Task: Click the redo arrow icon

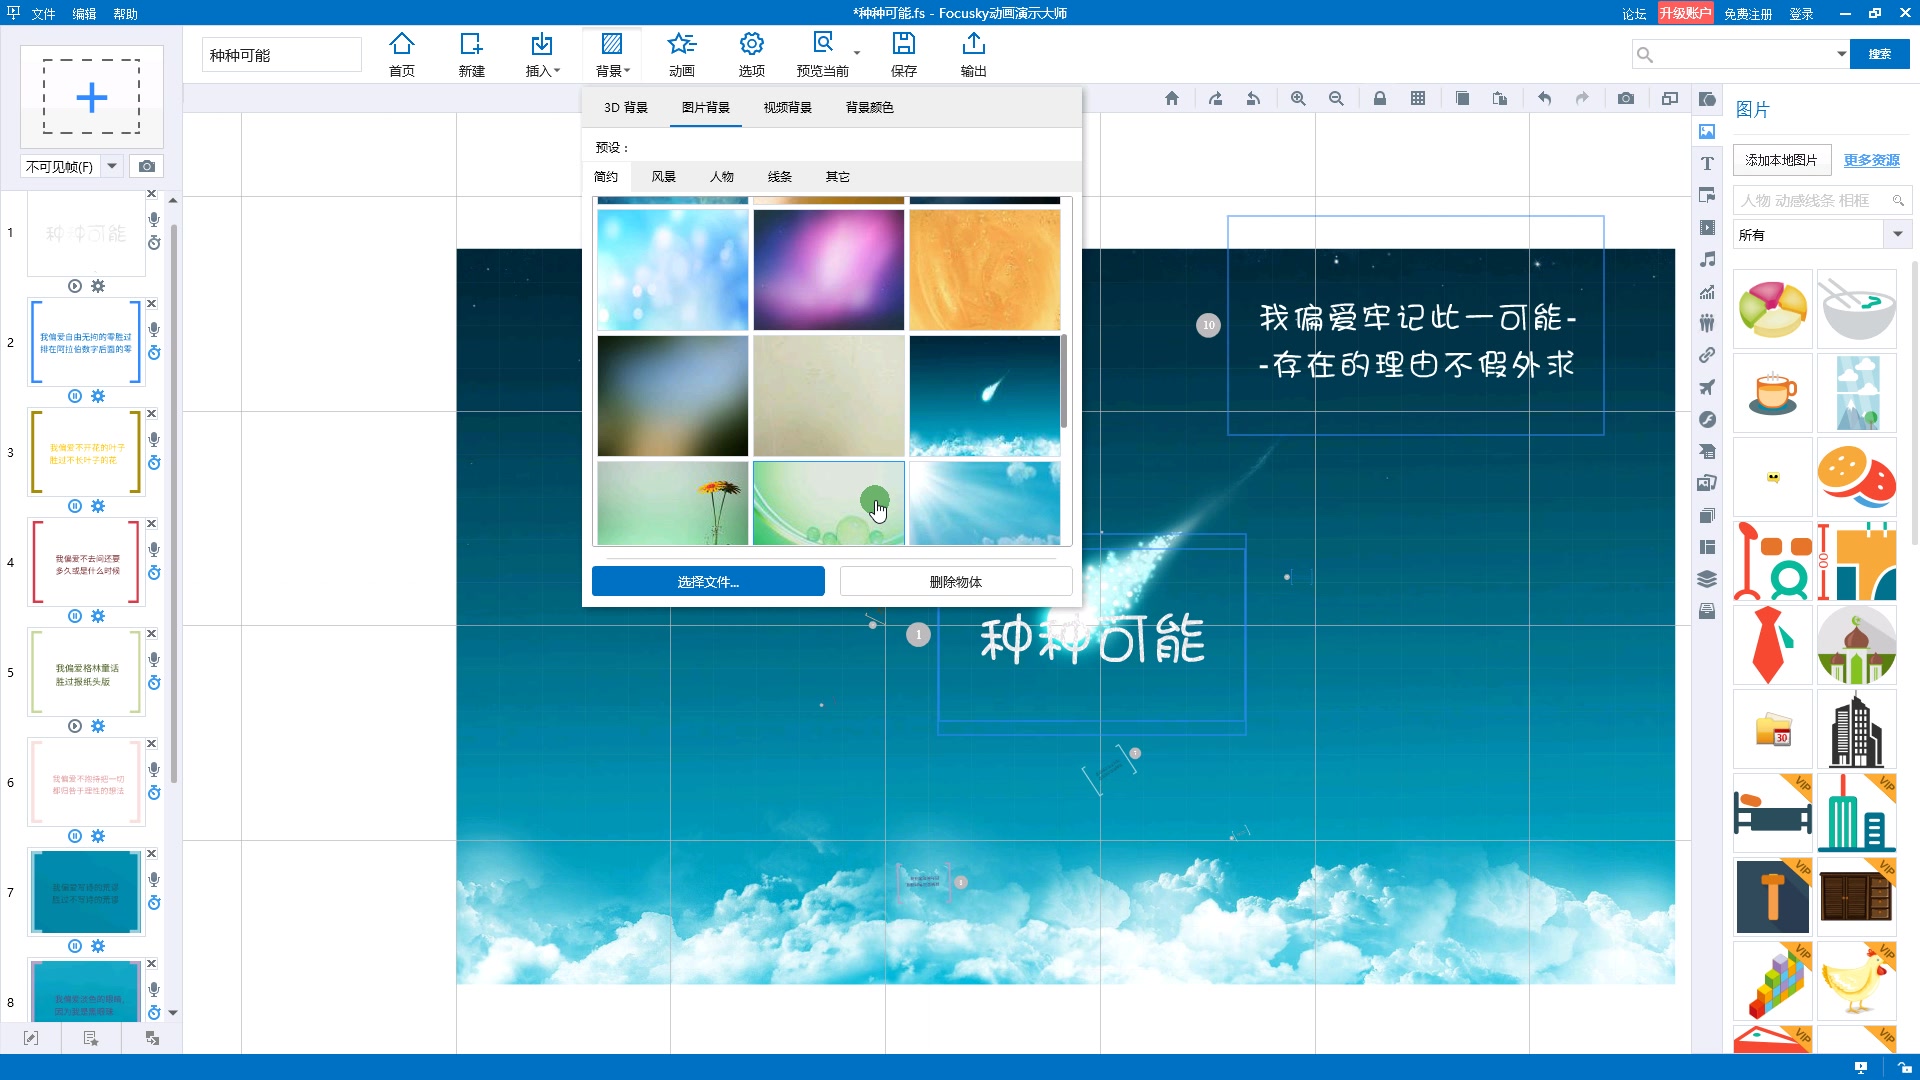Action: [1582, 98]
